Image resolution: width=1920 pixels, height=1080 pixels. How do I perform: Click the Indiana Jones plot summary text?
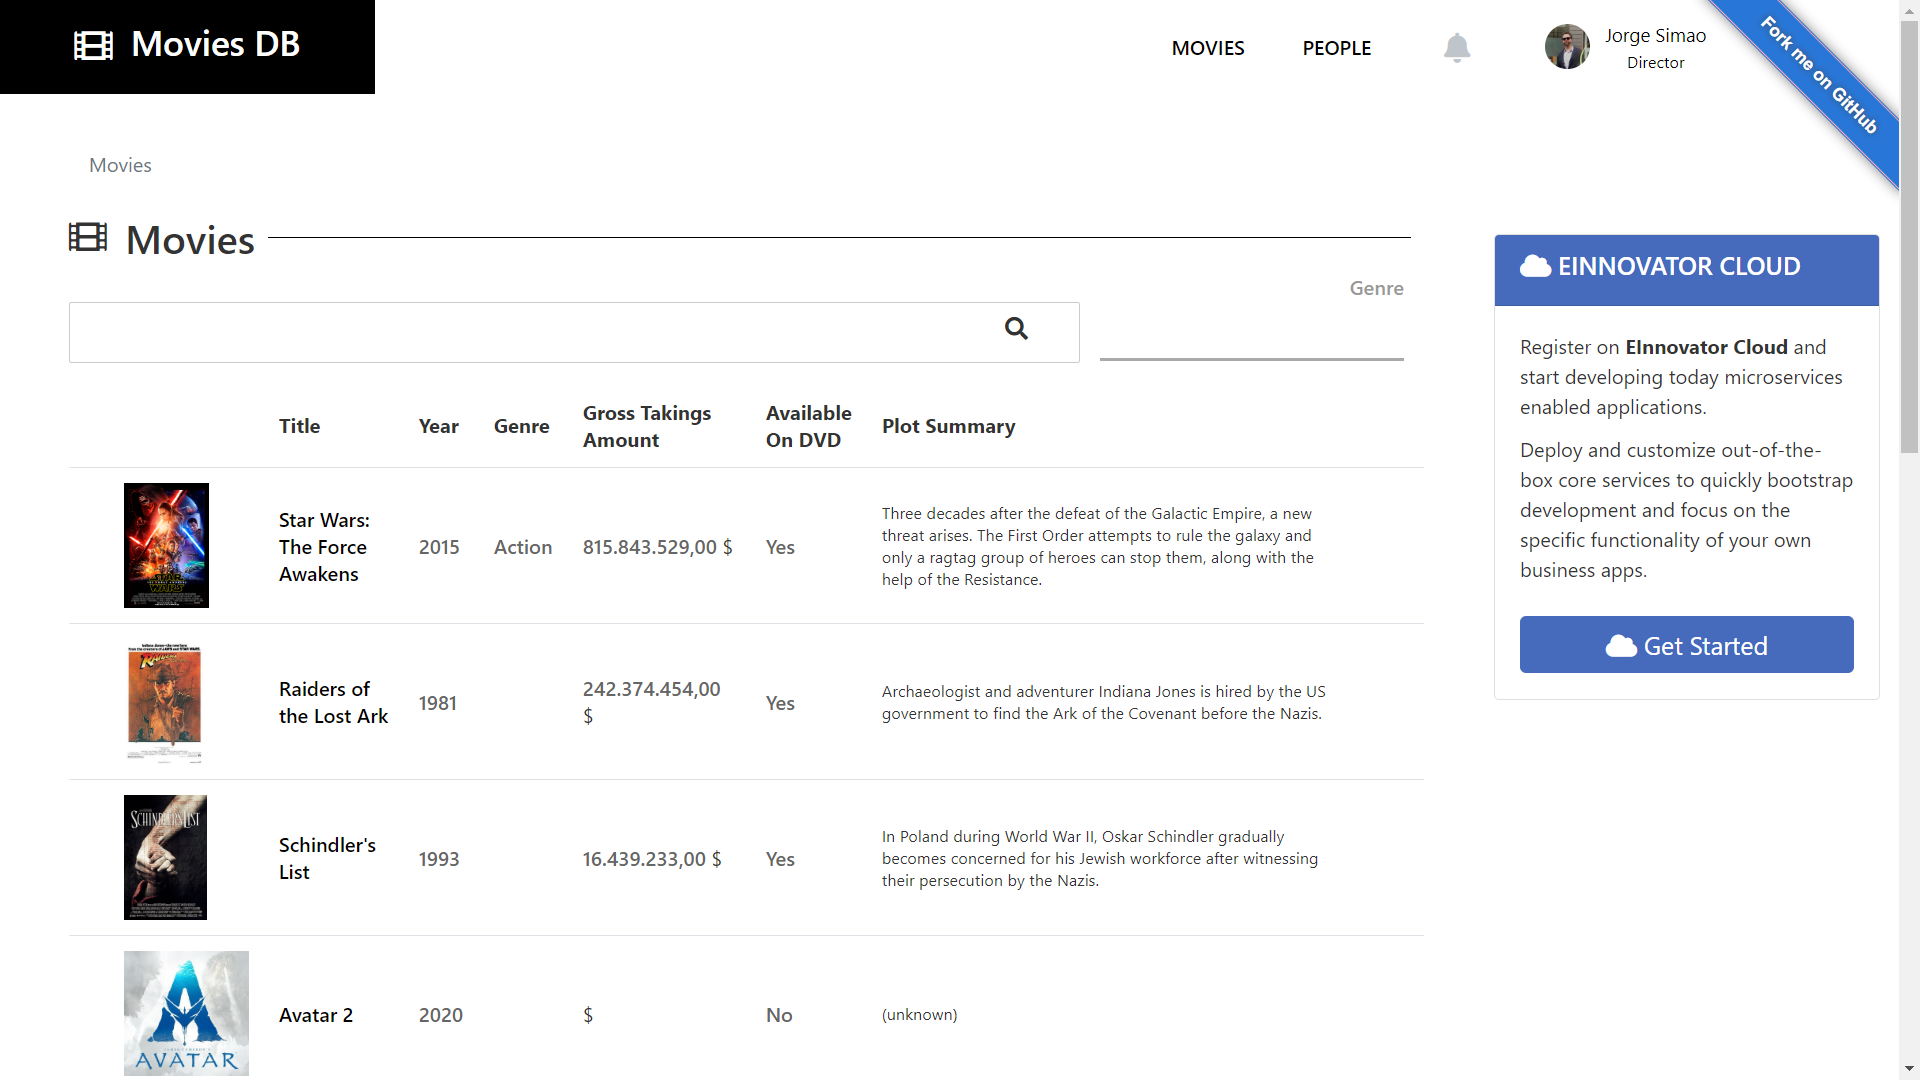1103,702
